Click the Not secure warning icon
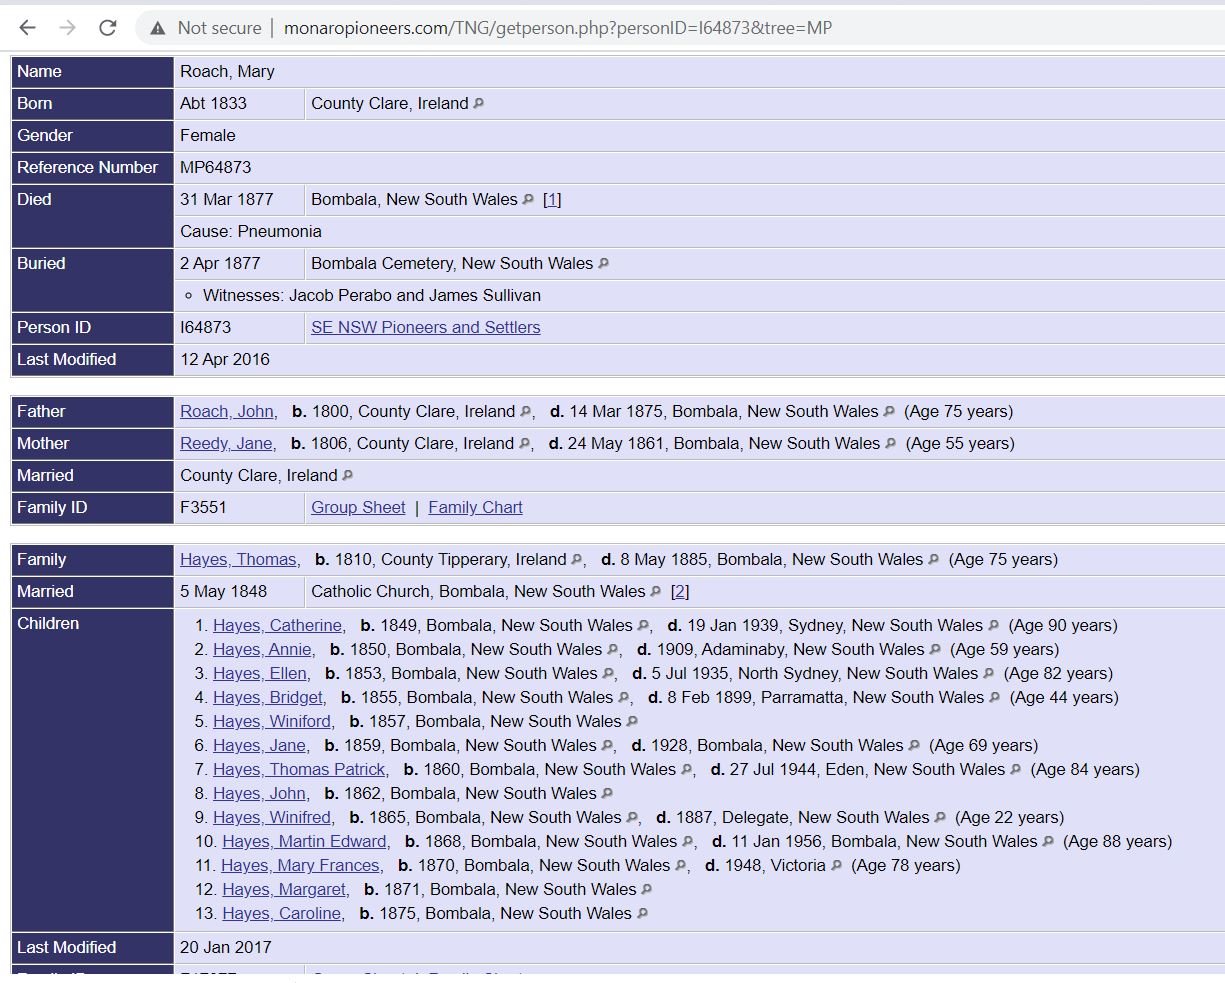 tap(158, 28)
